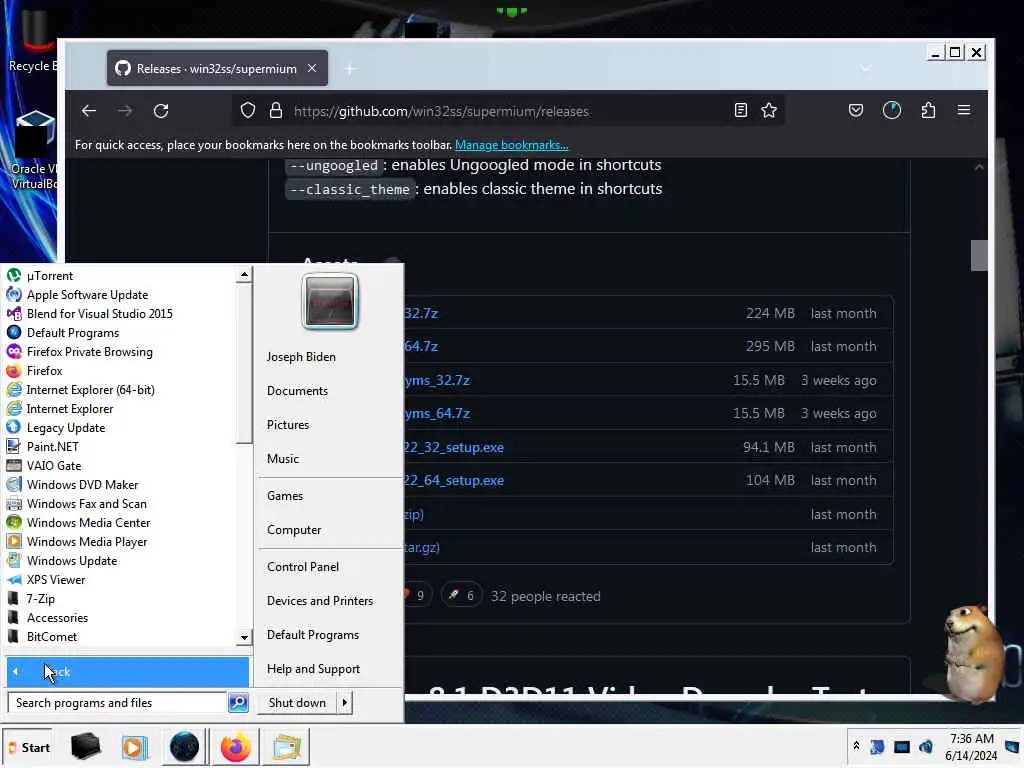Click the Firefox address bar URL
The height and width of the screenshot is (768, 1024).
click(x=441, y=111)
